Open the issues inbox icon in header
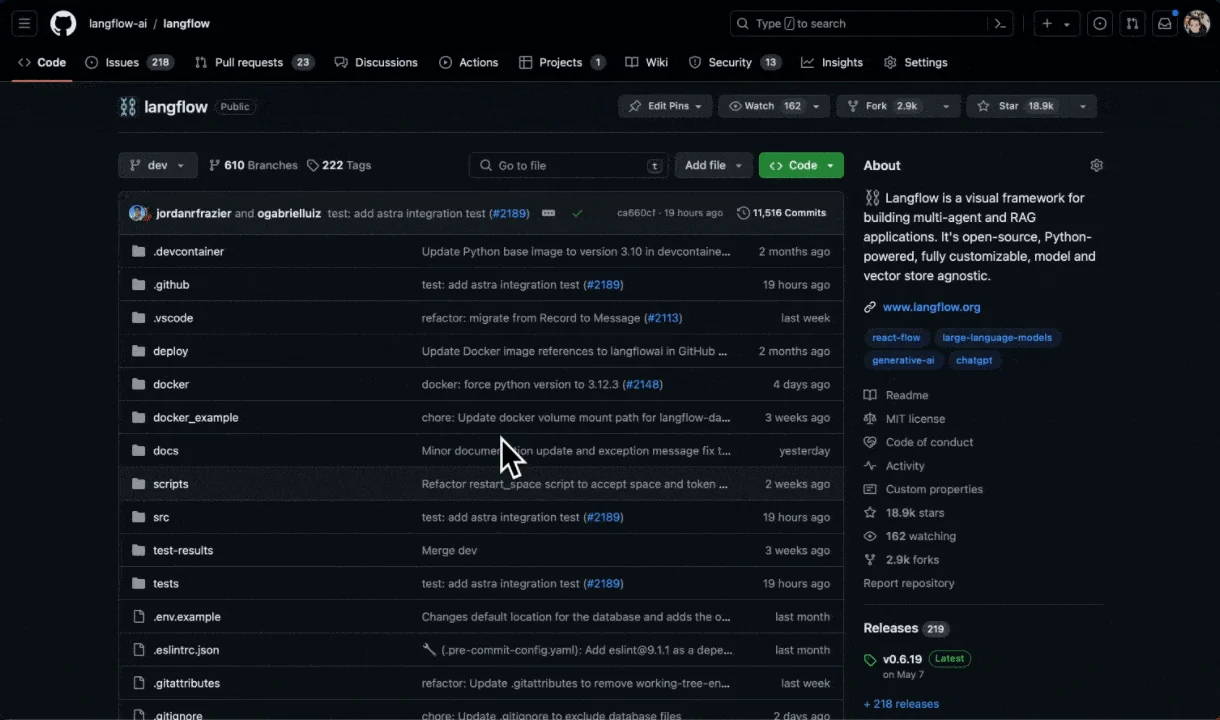 point(1100,23)
